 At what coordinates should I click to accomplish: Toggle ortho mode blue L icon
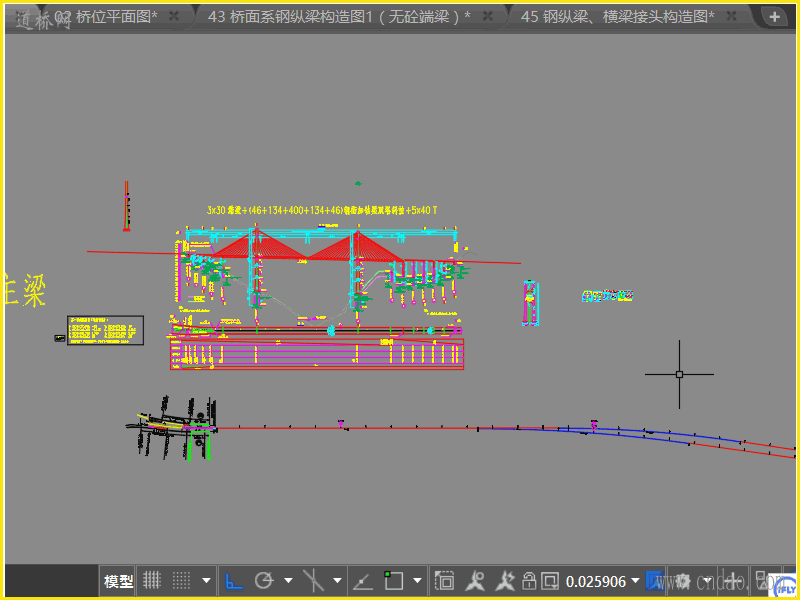pos(234,581)
